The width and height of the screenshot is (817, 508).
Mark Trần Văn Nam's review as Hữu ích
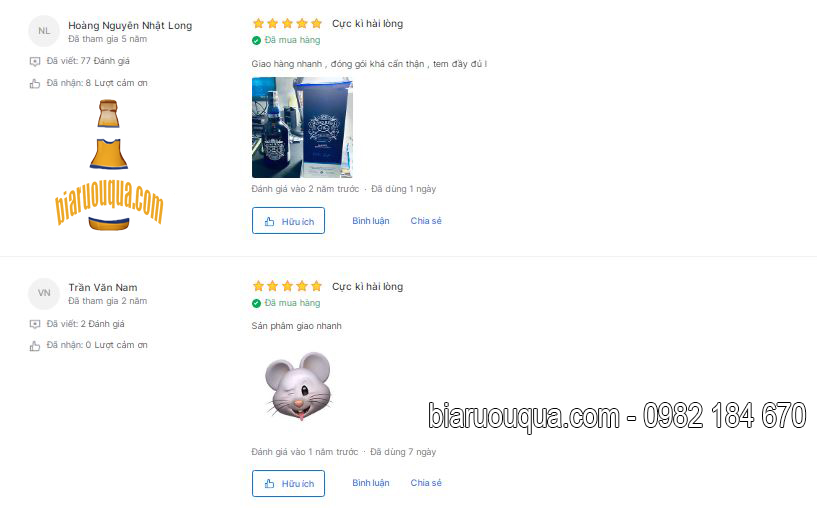[x=288, y=484]
